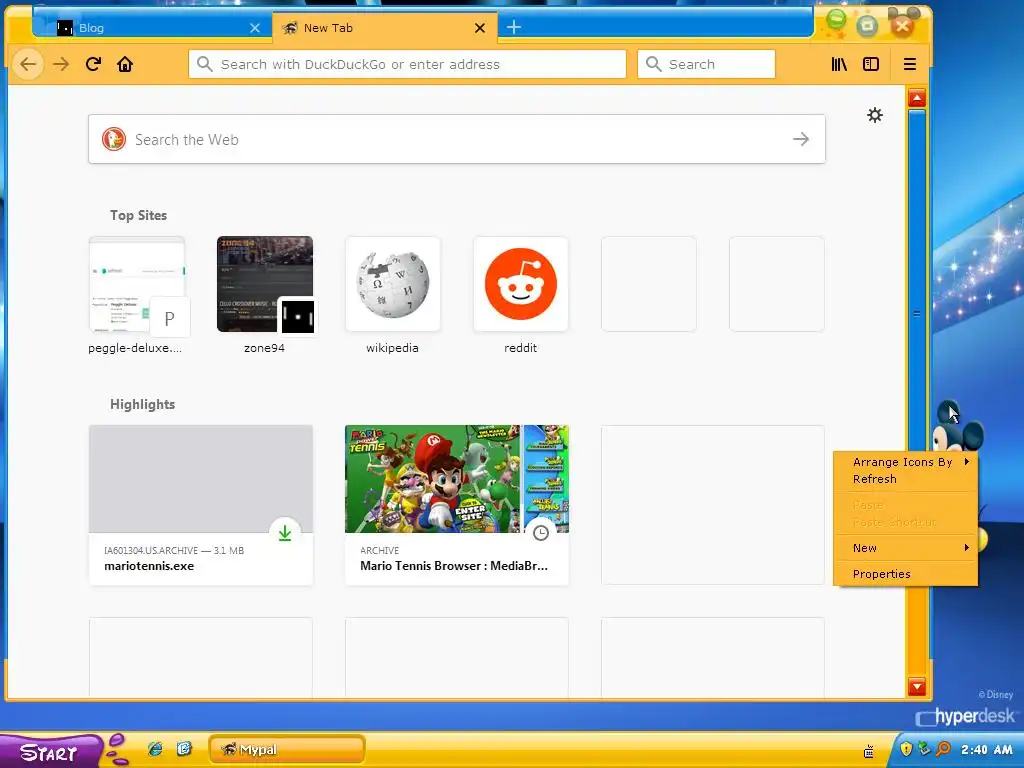Screen dimensions: 1024x768
Task: Open a new tab with plus button
Action: 514,27
